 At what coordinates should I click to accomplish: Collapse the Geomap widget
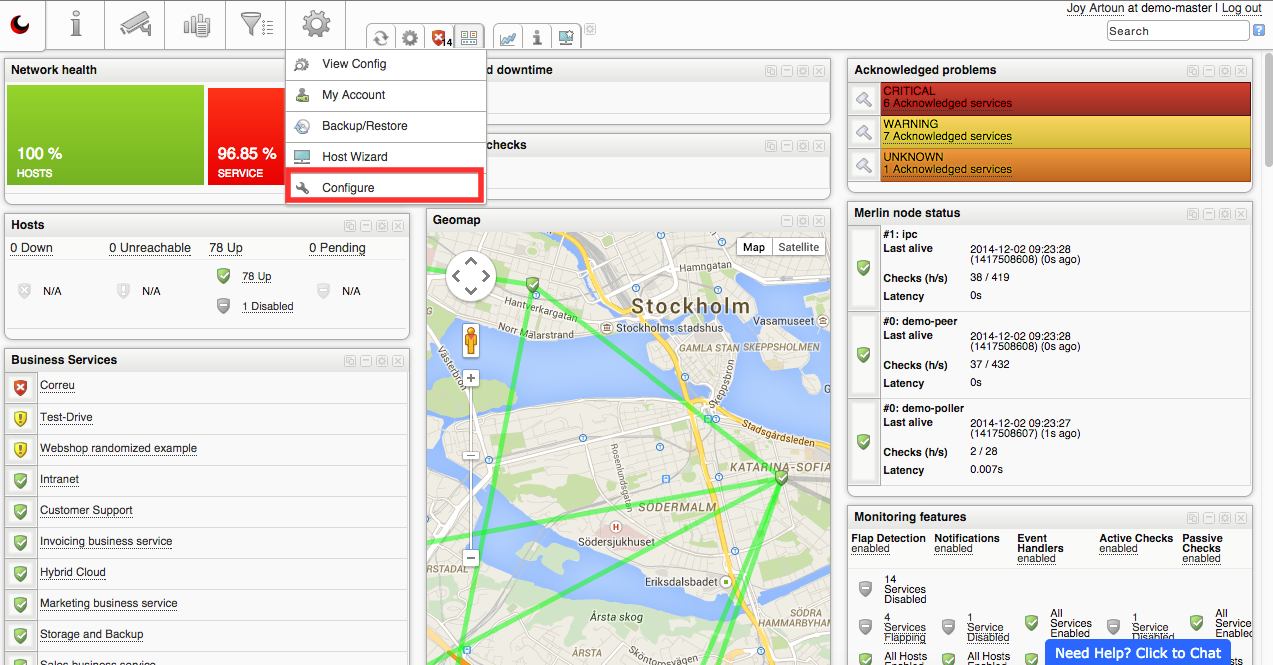click(x=787, y=220)
